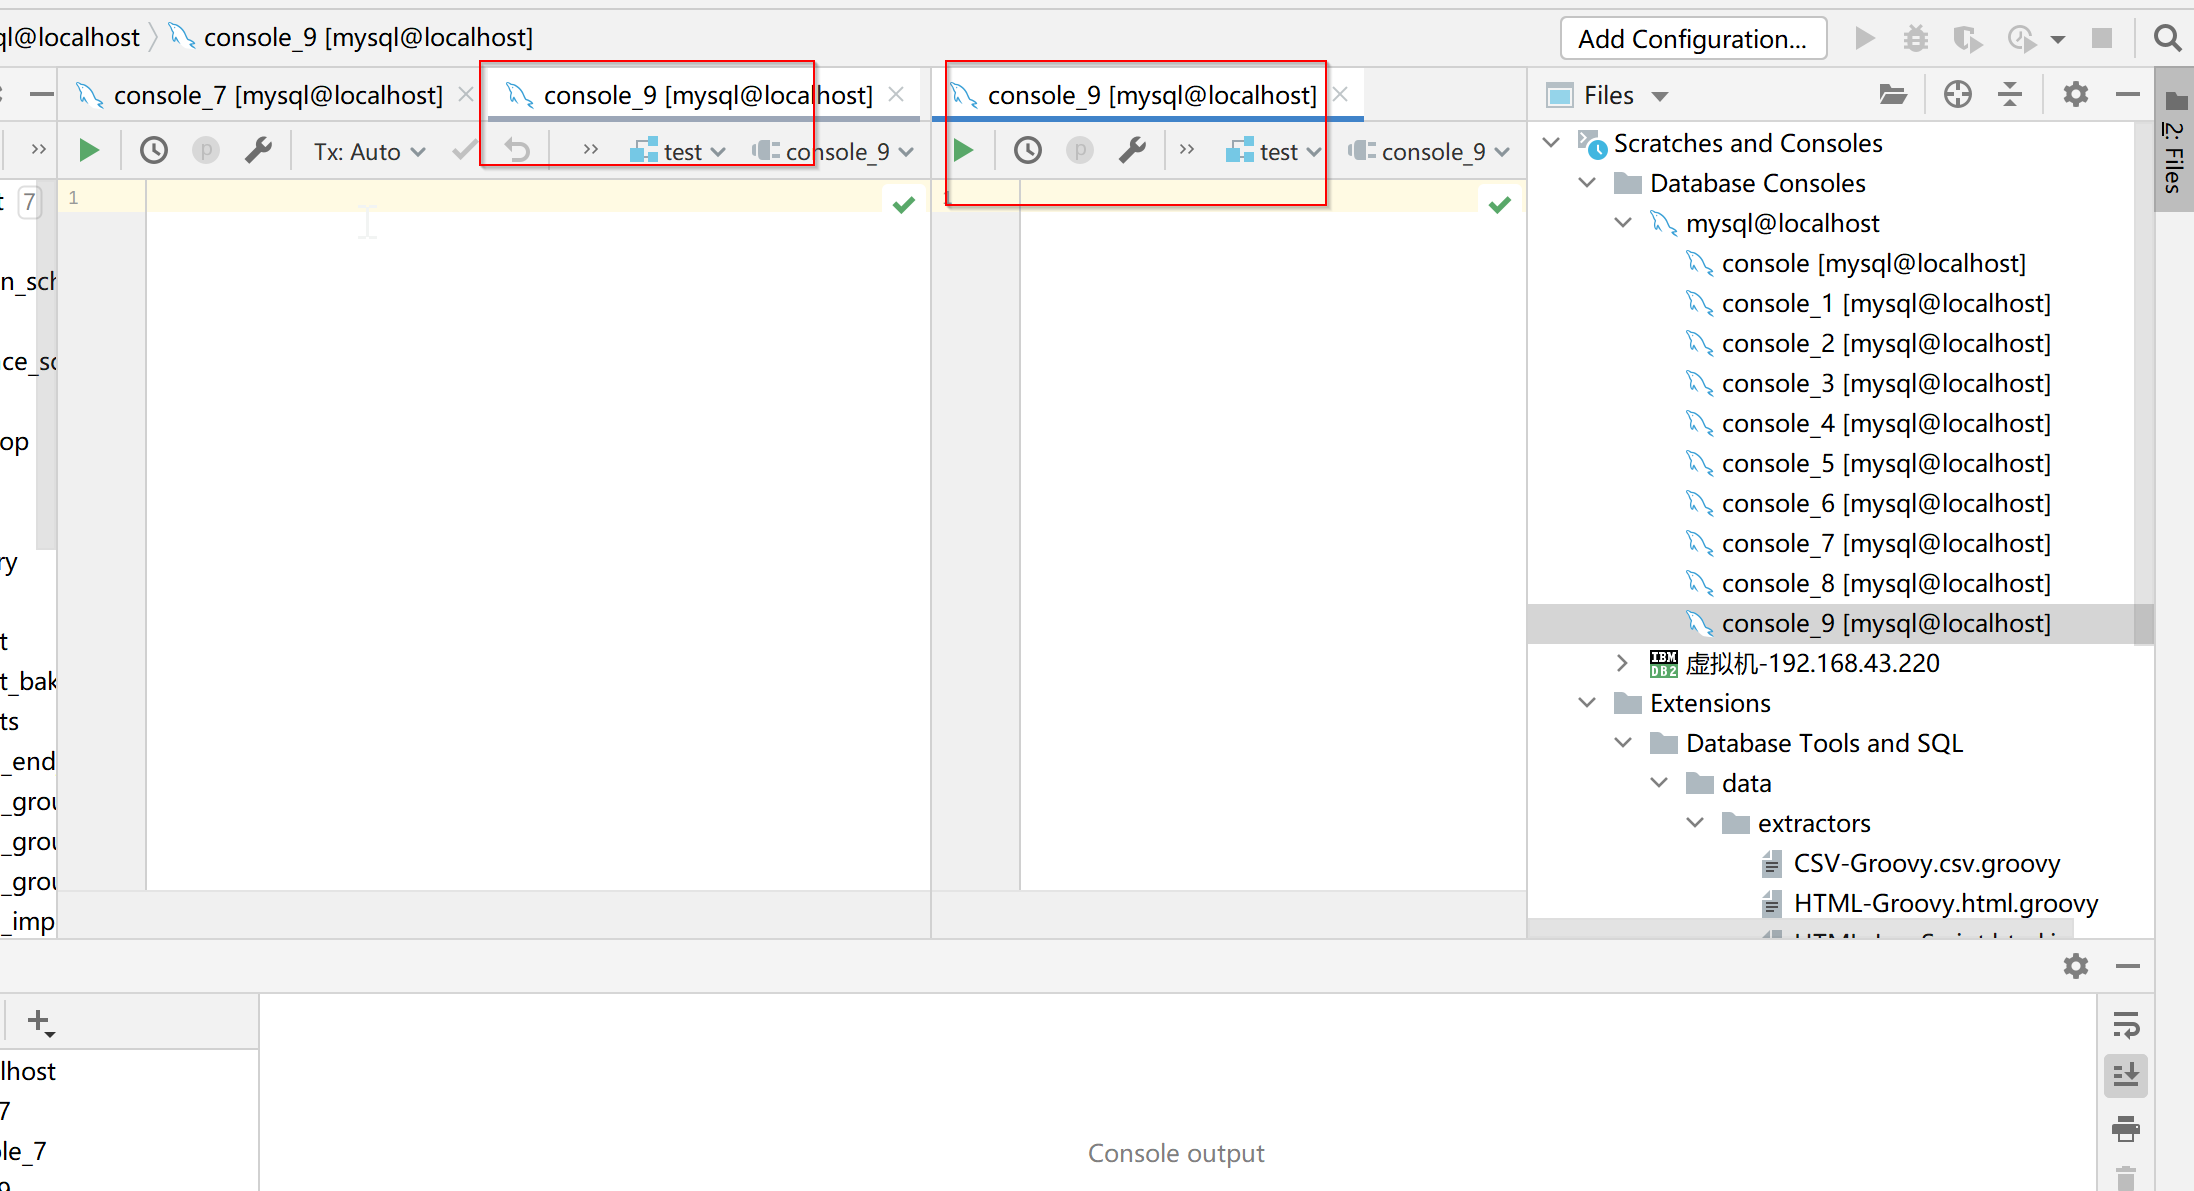The image size is (2194, 1191).
Task: Collapse Database Consoles folder
Action: 1588,183
